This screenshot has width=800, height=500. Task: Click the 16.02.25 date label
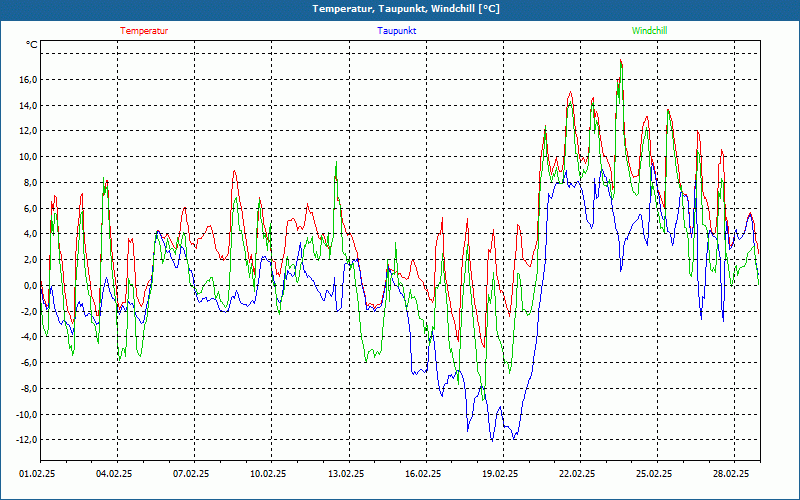pos(423,474)
